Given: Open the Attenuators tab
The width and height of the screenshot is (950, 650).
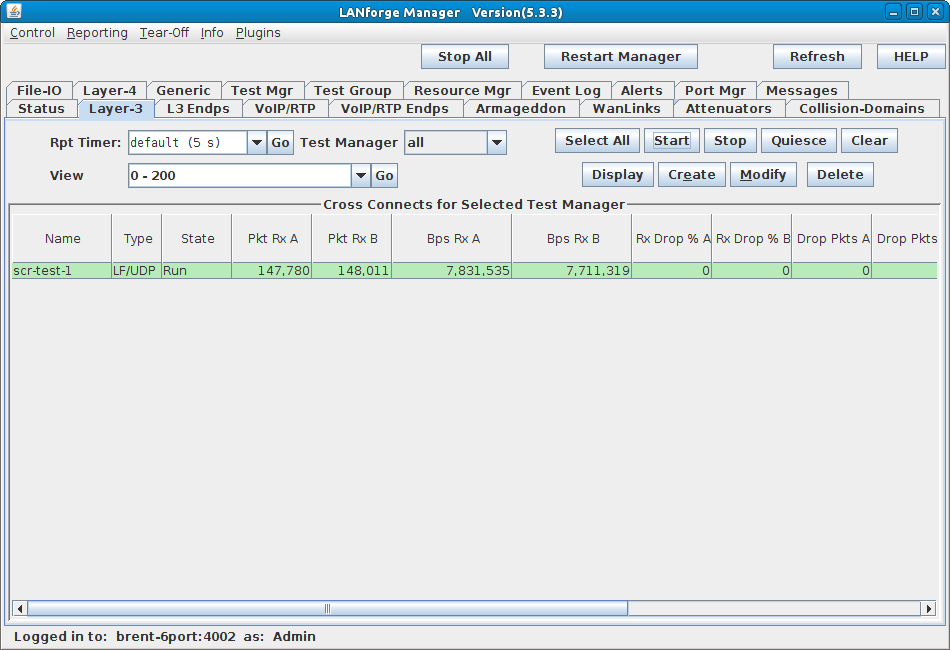Looking at the screenshot, I should tap(729, 108).
